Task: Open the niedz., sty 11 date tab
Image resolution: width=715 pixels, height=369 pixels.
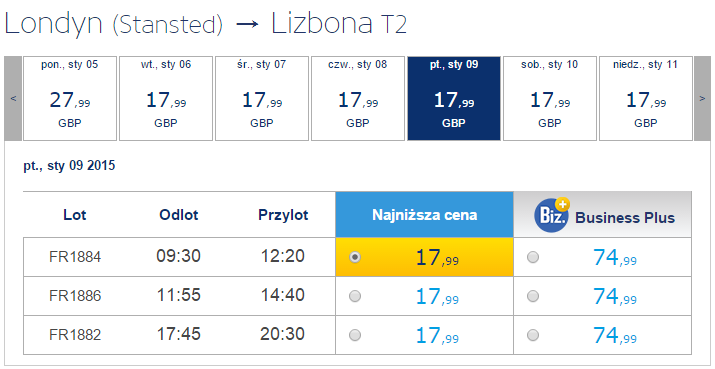Action: pos(646,99)
